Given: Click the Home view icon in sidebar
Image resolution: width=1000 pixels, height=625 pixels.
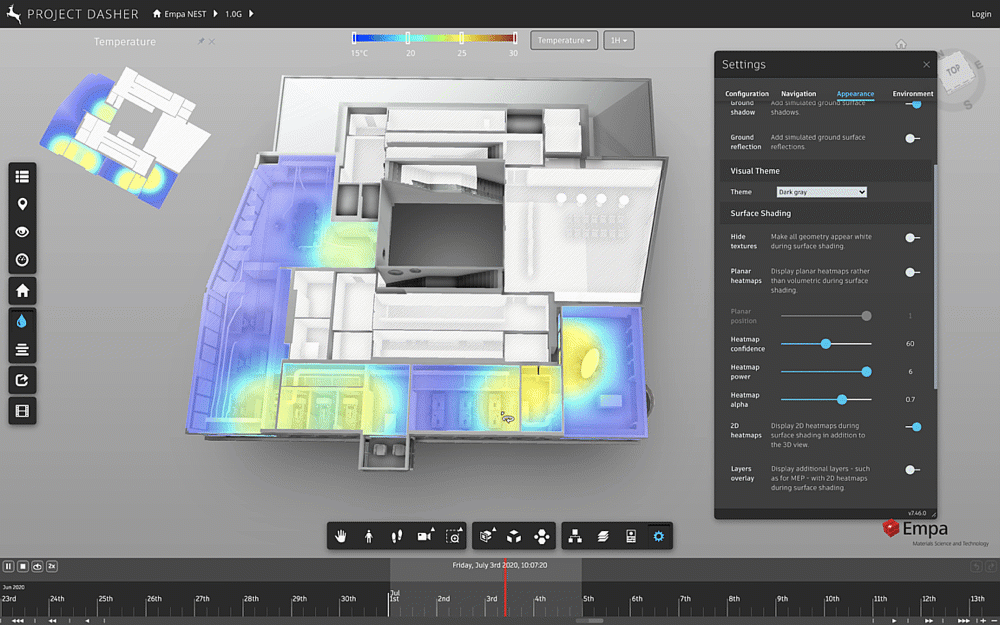Looking at the screenshot, I should [x=22, y=290].
